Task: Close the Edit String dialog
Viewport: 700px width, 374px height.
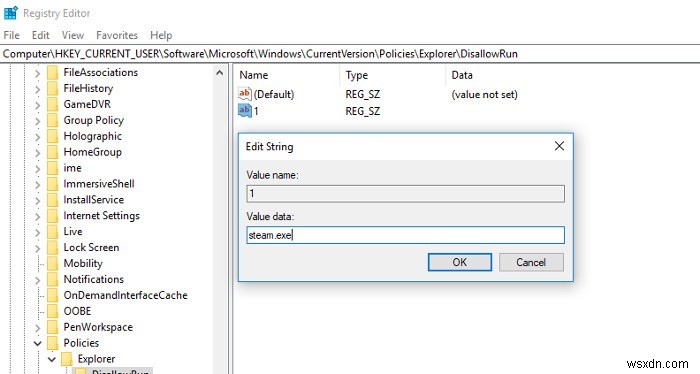Action: (x=559, y=146)
